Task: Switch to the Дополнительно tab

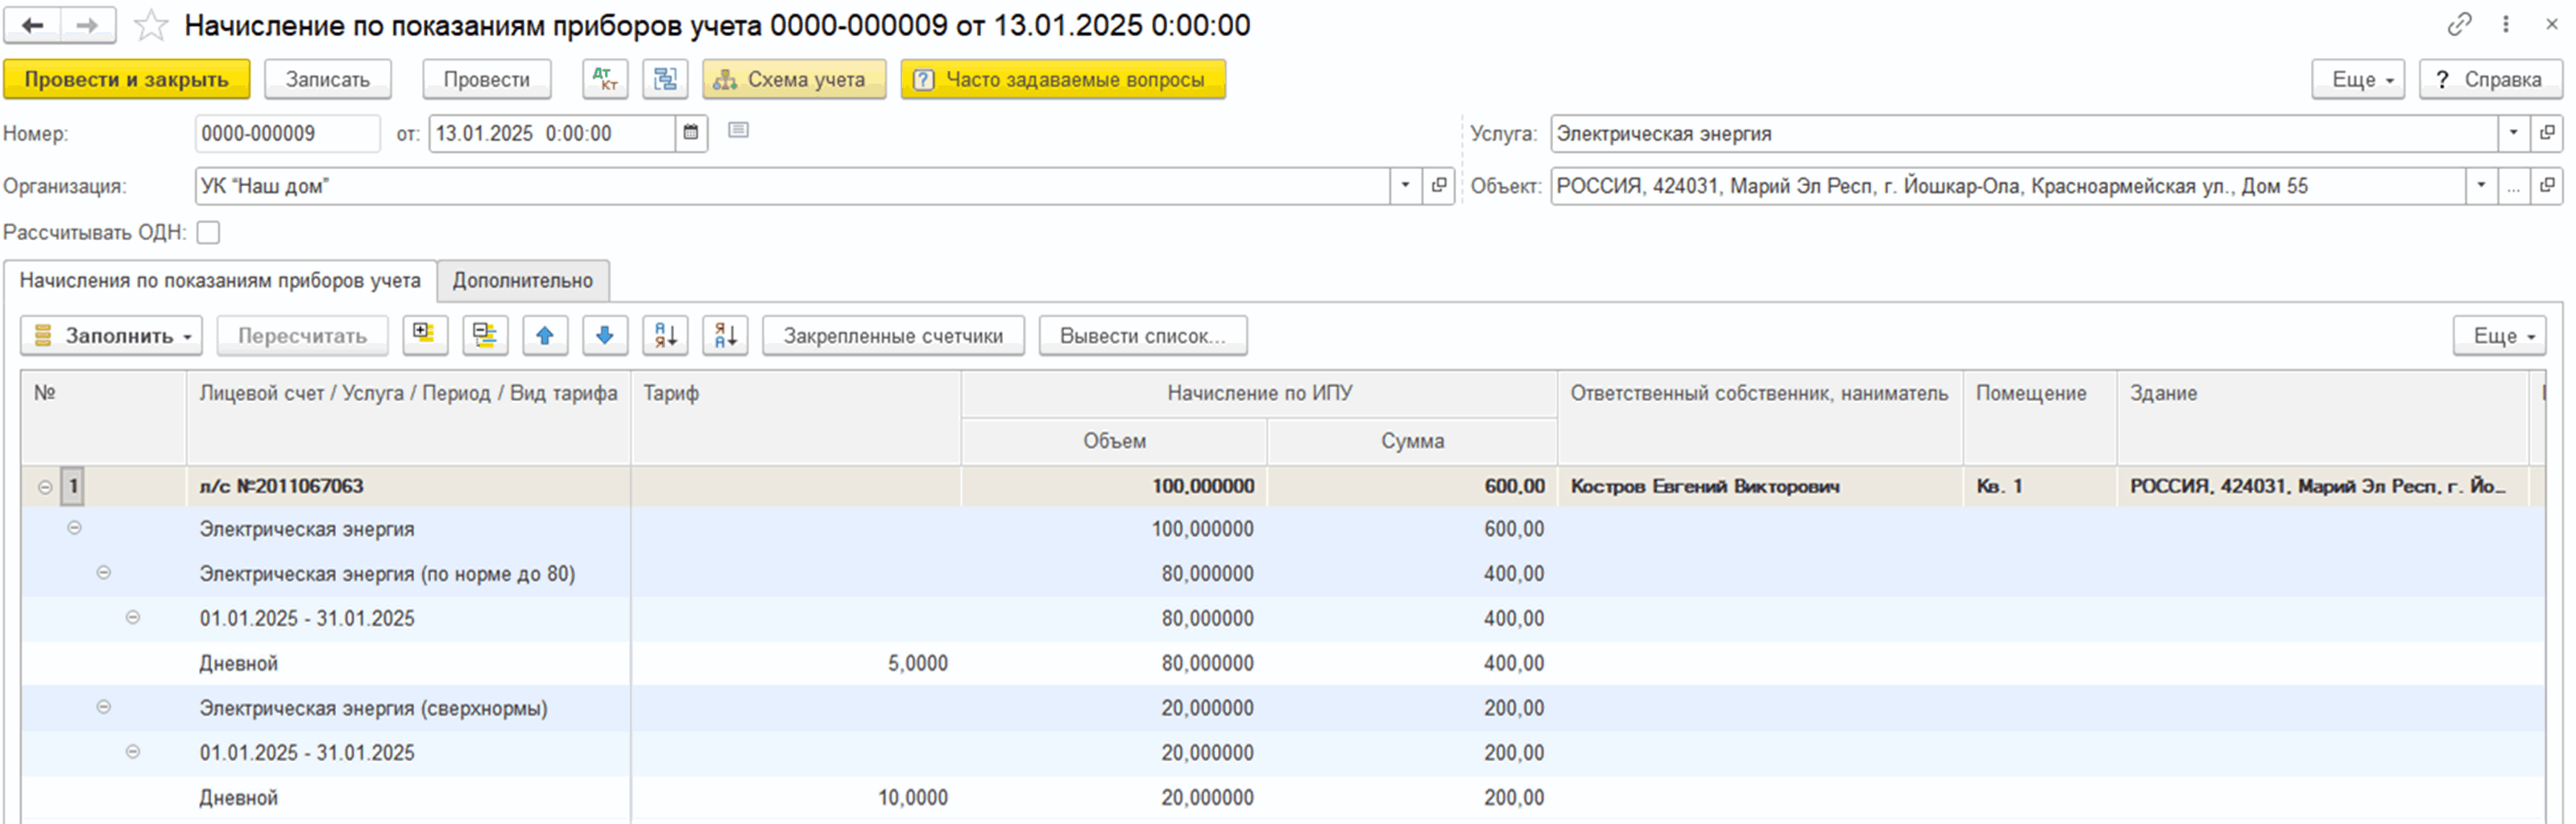Action: click(x=523, y=280)
